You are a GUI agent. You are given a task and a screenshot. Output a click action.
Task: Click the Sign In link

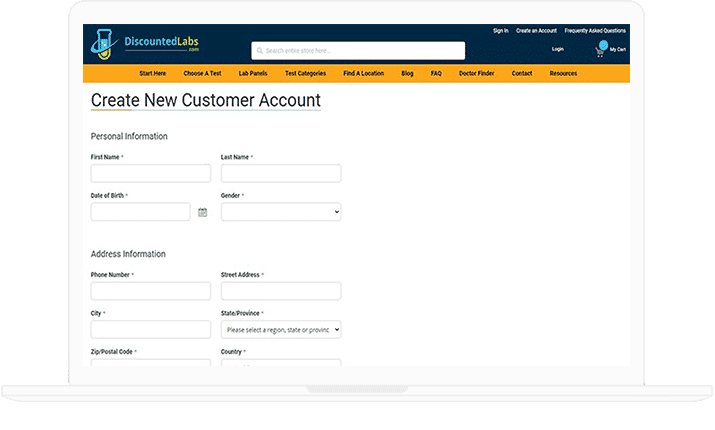(x=500, y=31)
